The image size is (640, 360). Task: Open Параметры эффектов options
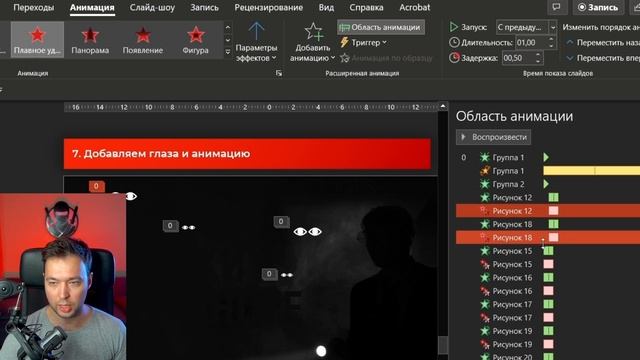256,42
